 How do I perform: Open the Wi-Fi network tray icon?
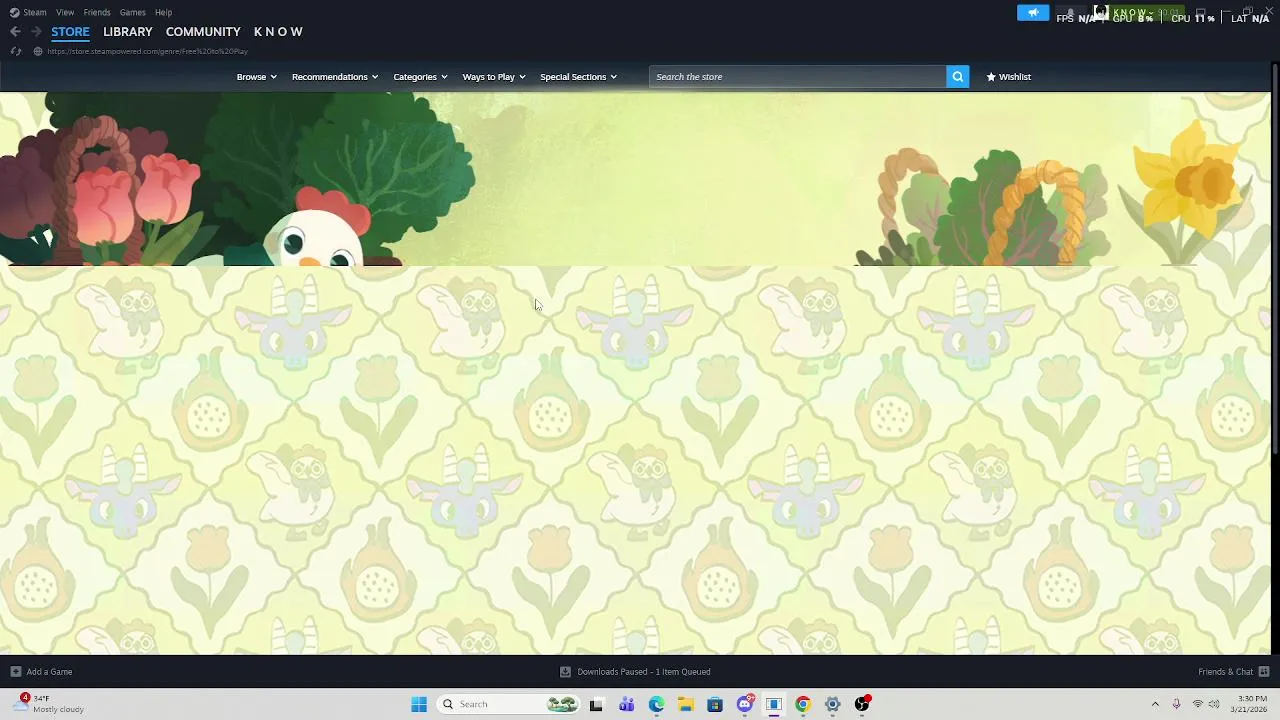(1197, 704)
